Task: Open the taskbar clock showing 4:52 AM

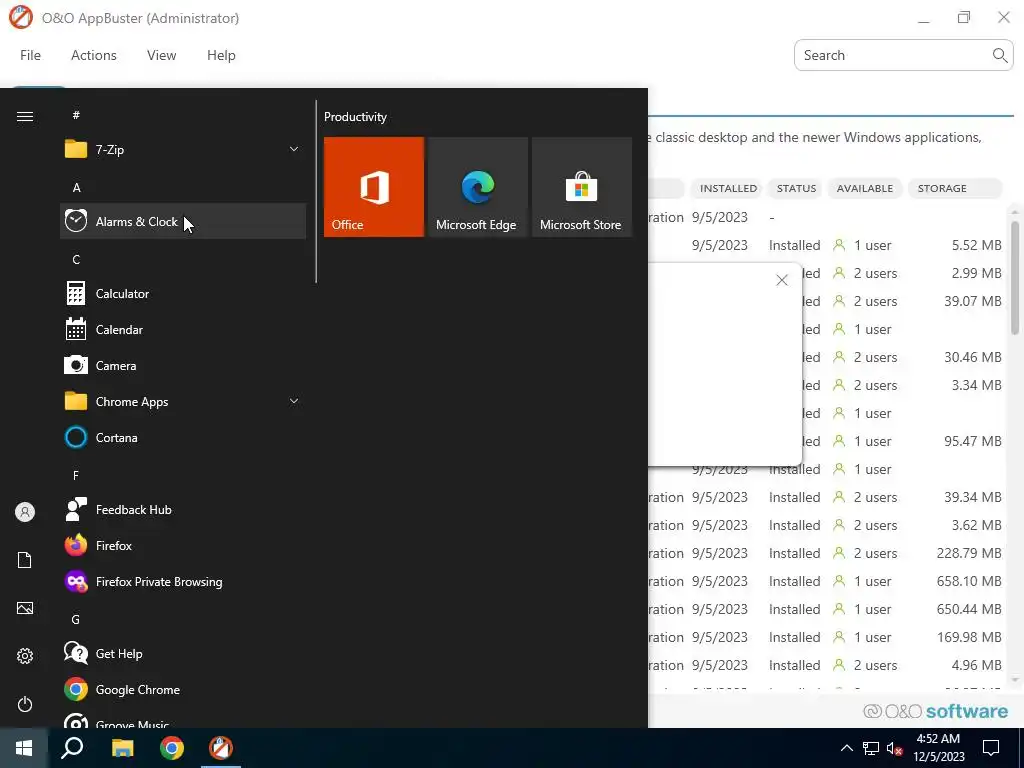Action: pyautogui.click(x=938, y=748)
